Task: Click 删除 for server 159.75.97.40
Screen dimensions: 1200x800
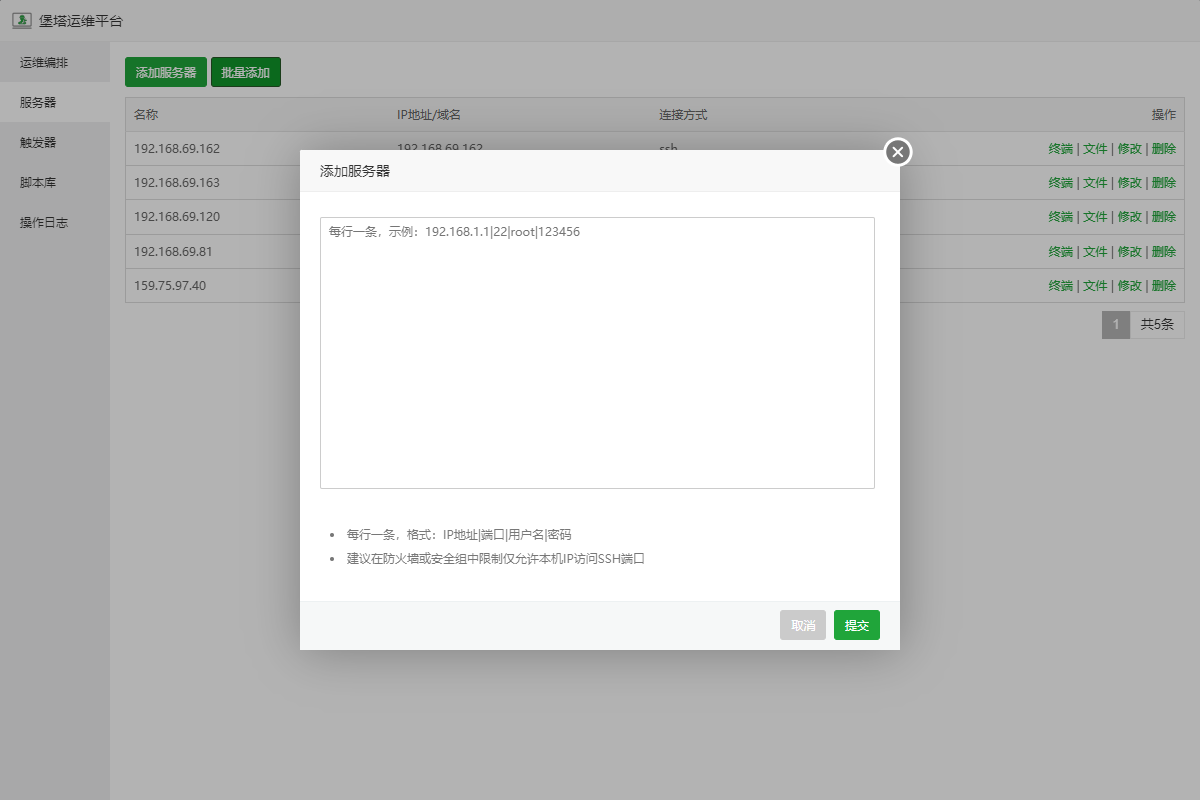Action: pyautogui.click(x=1163, y=285)
